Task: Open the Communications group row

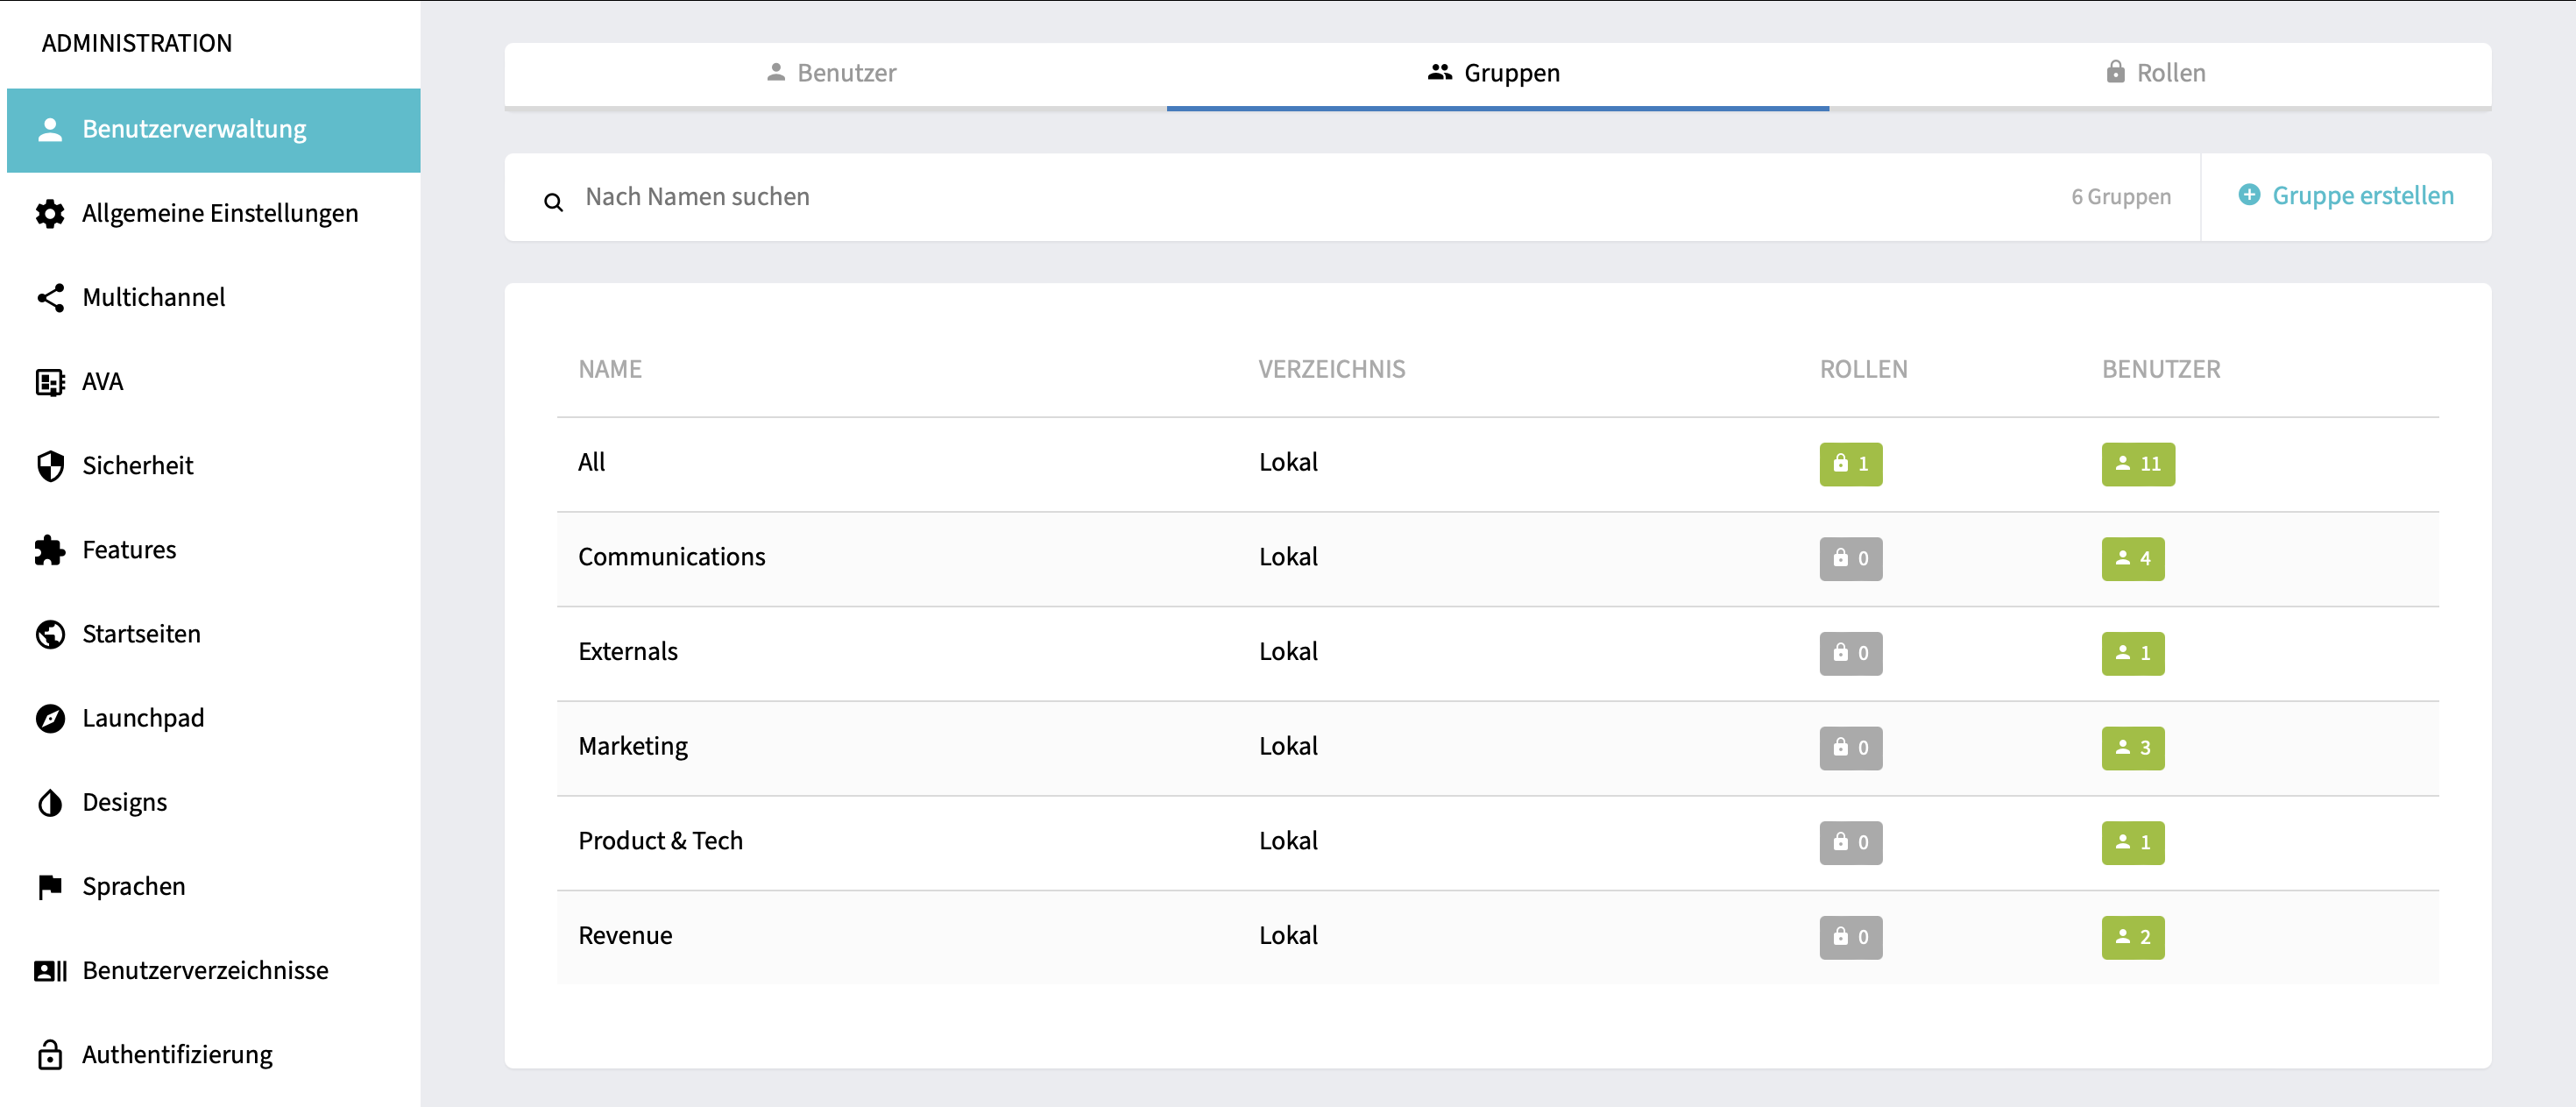Action: tap(1498, 559)
